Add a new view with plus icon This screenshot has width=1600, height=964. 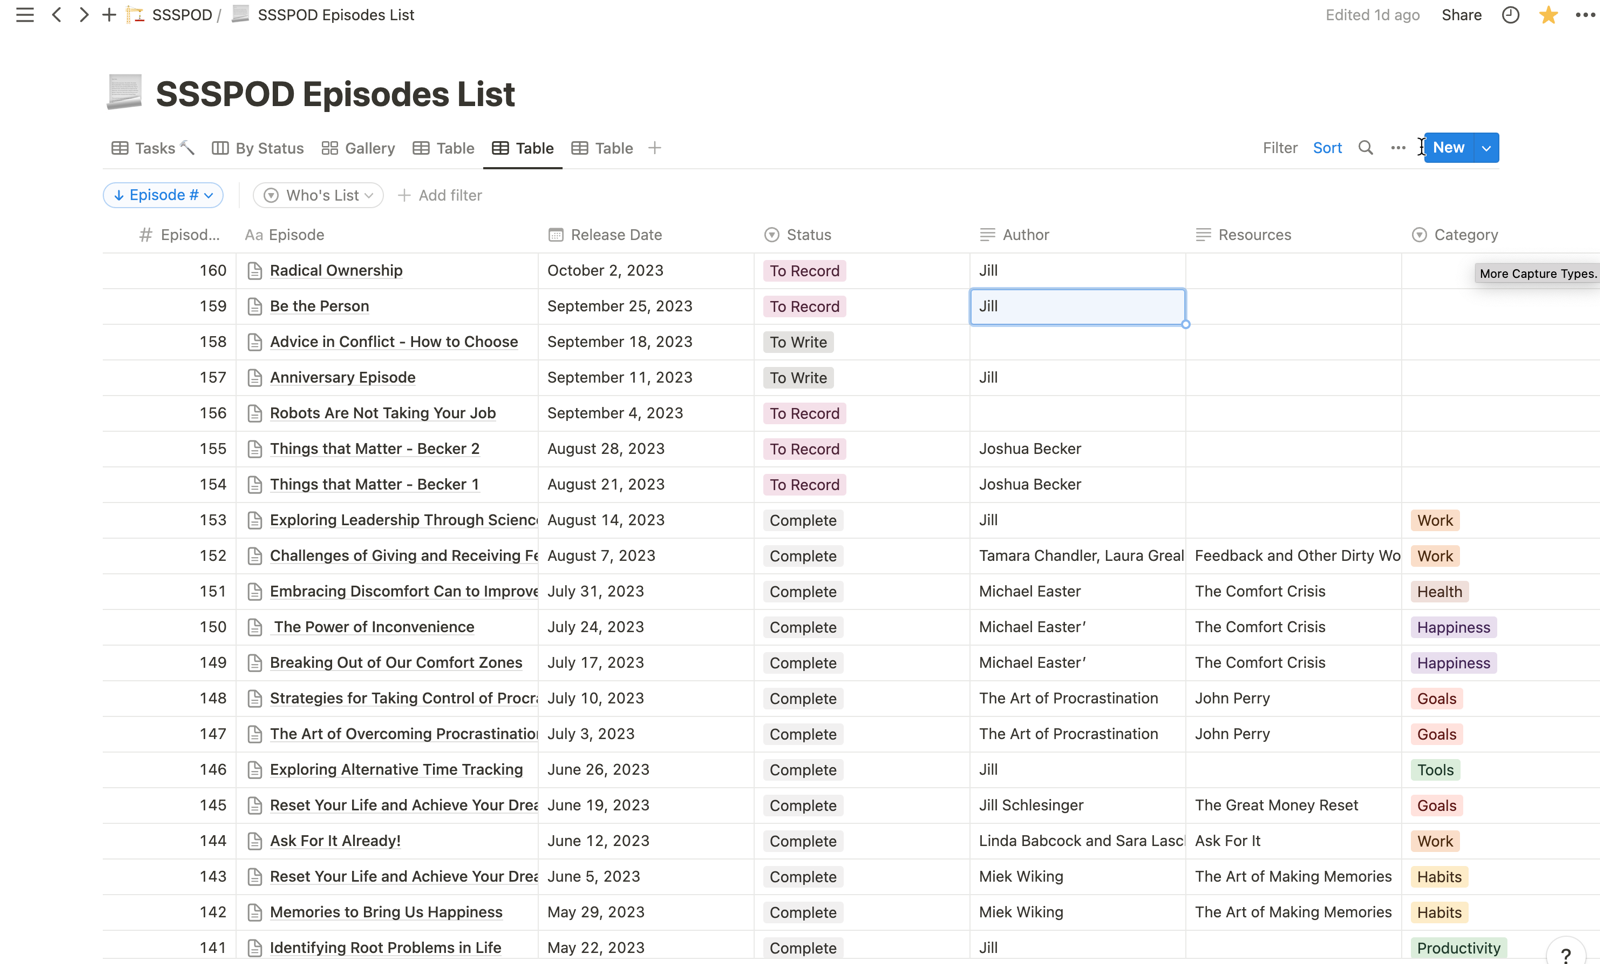click(655, 148)
